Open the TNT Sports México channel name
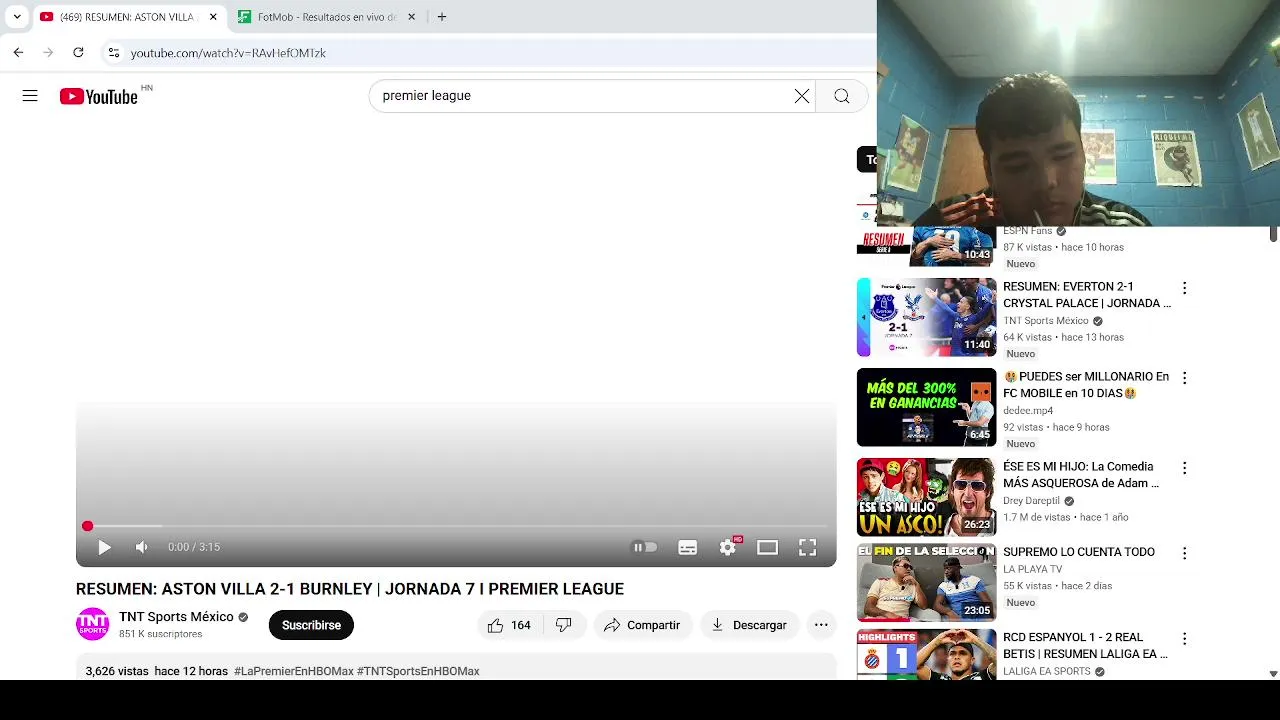Image resolution: width=1280 pixels, height=720 pixels. [x=176, y=617]
